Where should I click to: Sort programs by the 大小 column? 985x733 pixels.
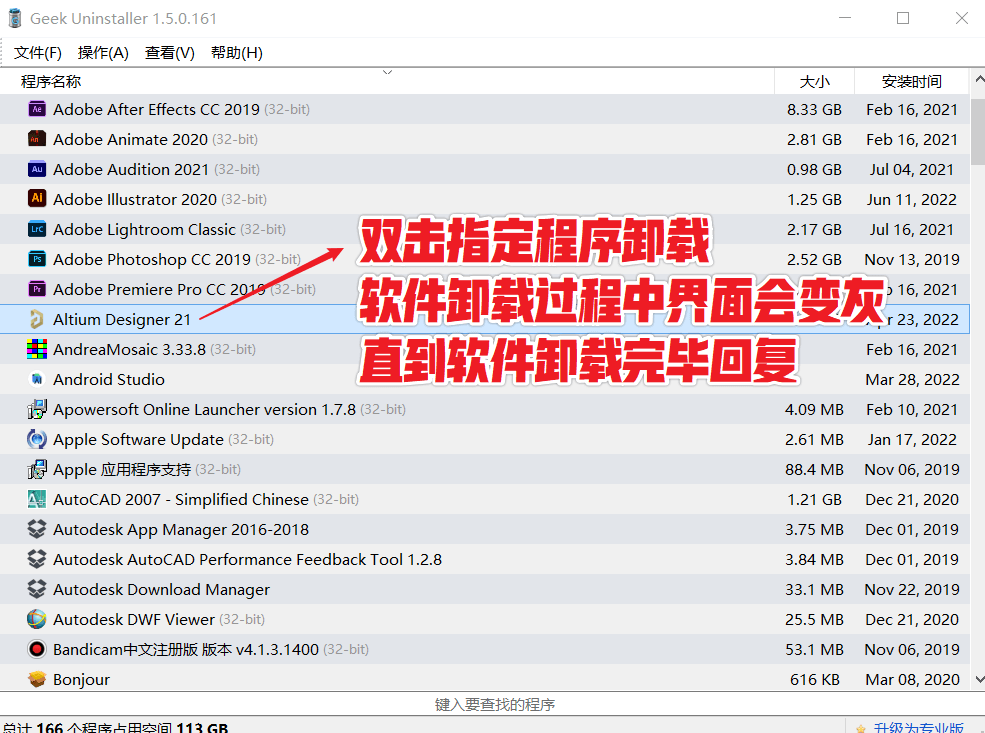point(813,81)
